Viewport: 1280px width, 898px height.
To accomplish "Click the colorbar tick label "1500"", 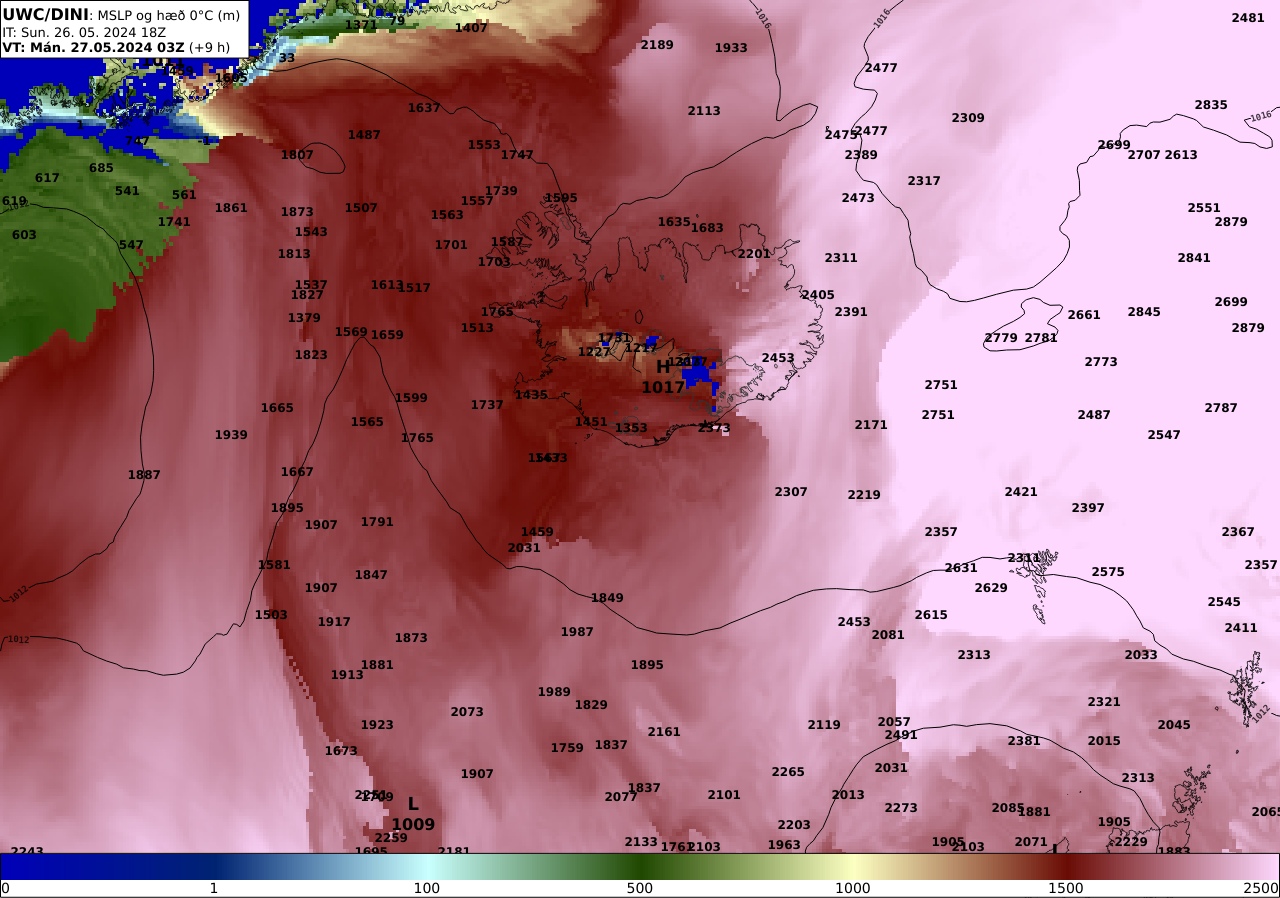I will (x=1066, y=888).
